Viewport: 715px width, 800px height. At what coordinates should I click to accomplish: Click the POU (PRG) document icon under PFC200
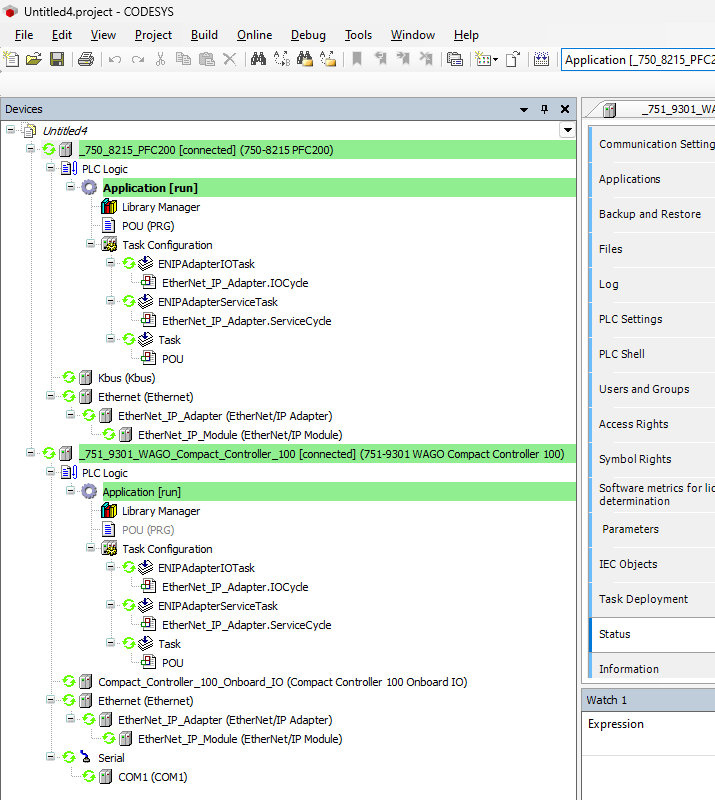(x=108, y=226)
